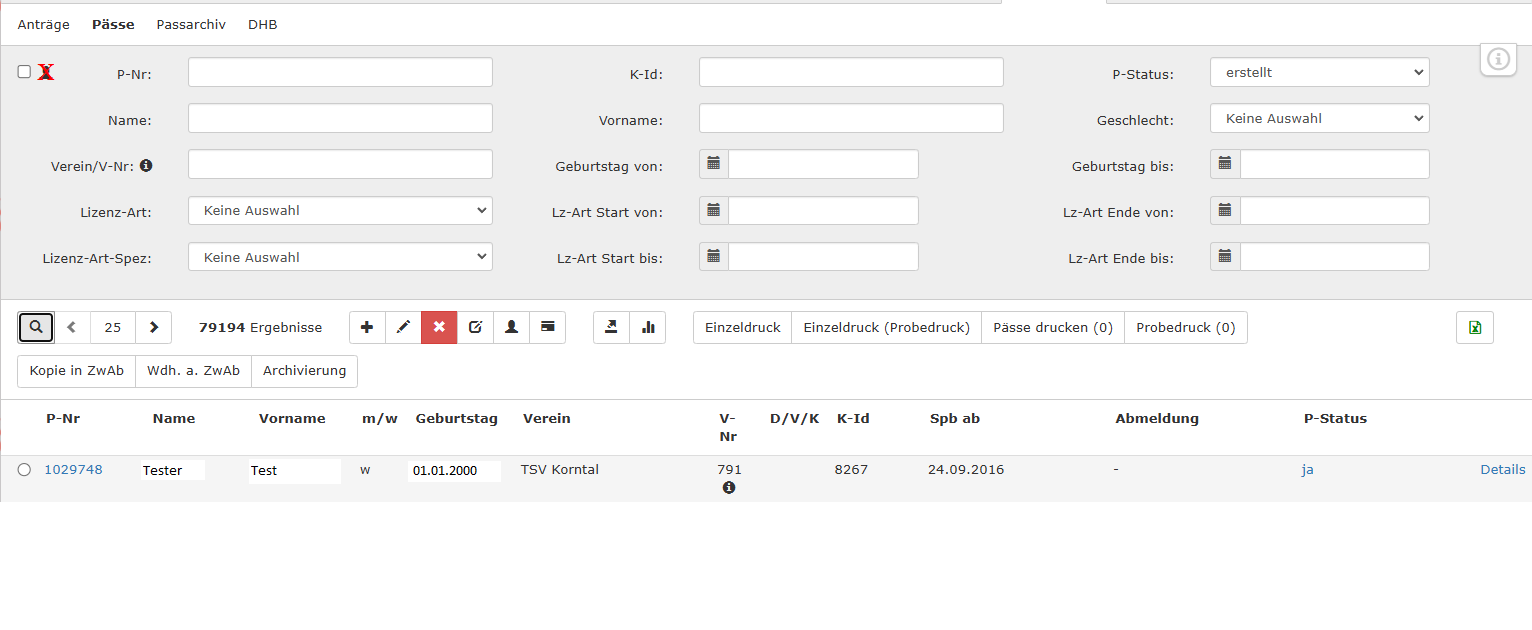Open calendar picker for Geburtstag von
Screen dimensions: 1532x630
click(x=714, y=164)
